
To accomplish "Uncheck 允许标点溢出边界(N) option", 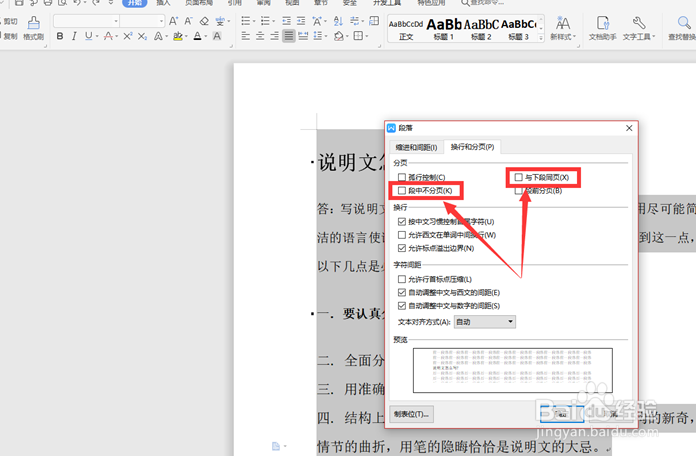I will [402, 248].
